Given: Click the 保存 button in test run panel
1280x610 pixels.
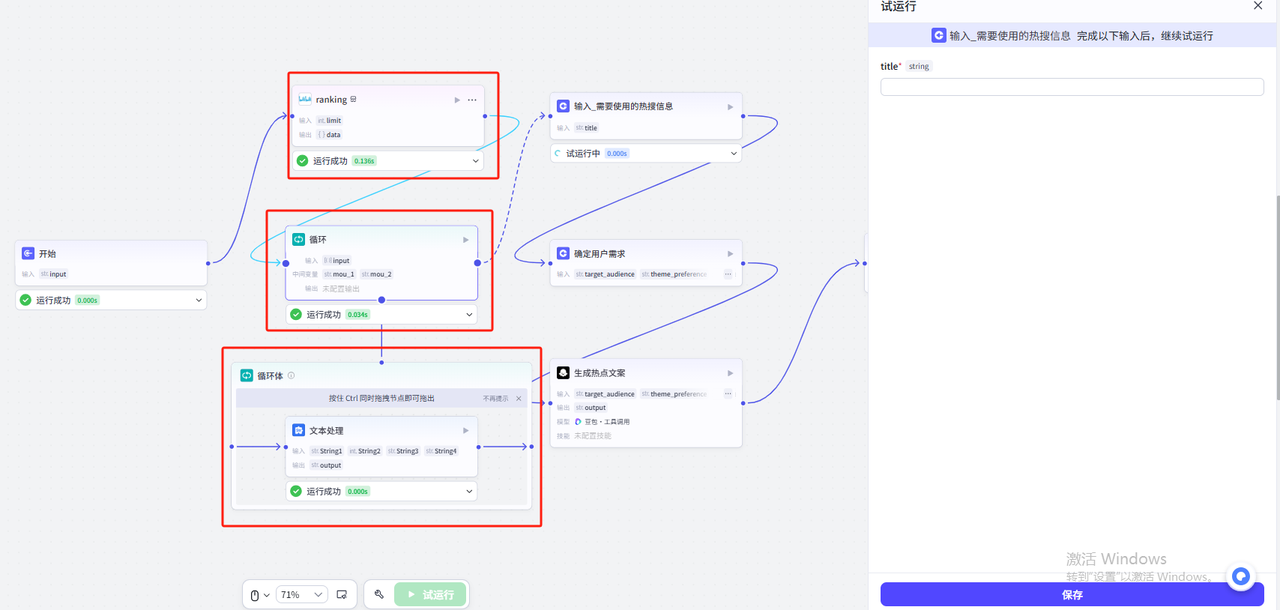Looking at the screenshot, I should (x=1072, y=595).
